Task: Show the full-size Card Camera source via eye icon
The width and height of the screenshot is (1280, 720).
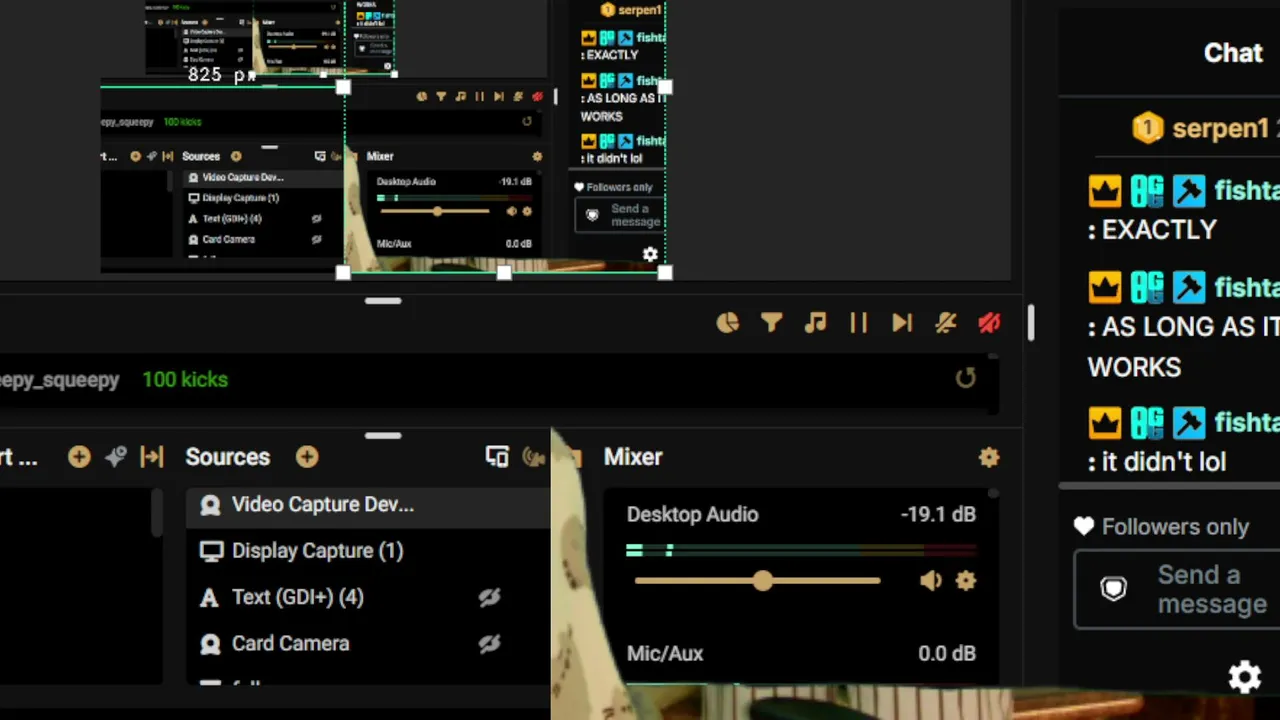Action: click(489, 644)
